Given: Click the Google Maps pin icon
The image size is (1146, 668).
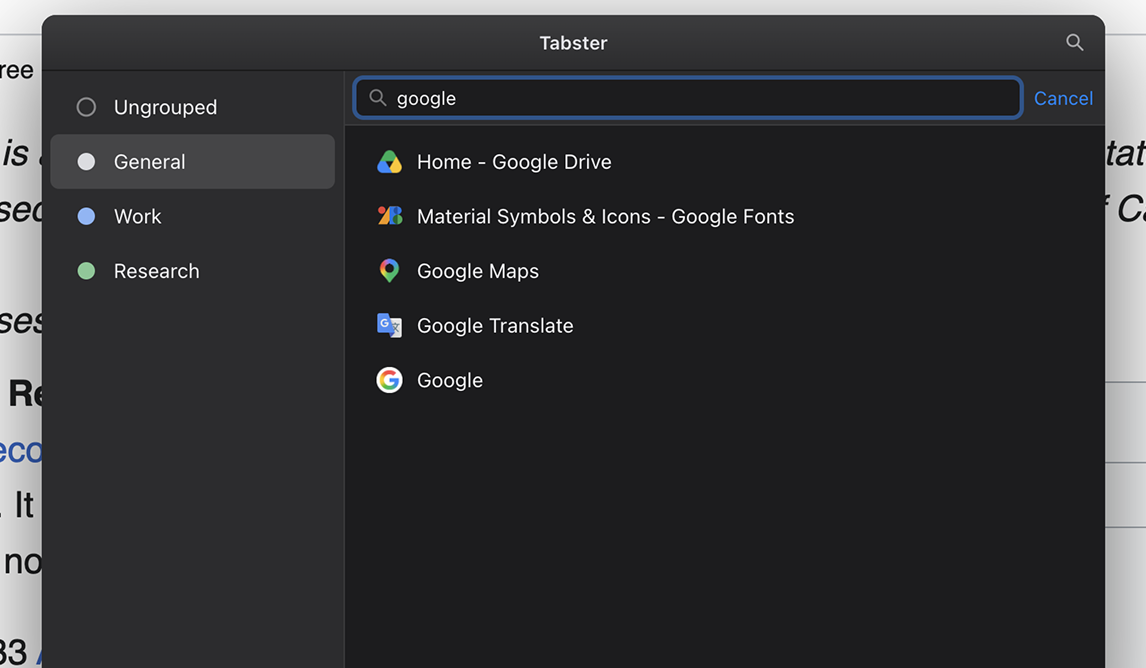Looking at the screenshot, I should tap(390, 270).
